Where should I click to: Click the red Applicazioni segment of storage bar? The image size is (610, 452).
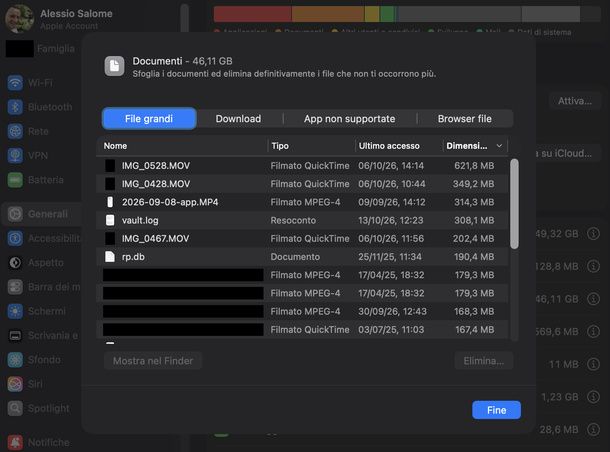(x=252, y=14)
